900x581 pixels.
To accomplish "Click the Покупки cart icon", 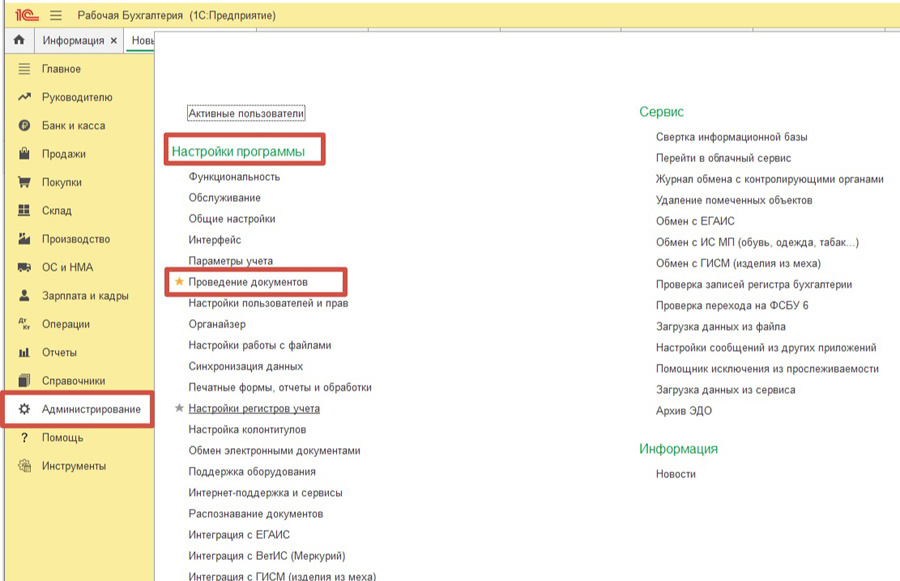I will point(24,182).
